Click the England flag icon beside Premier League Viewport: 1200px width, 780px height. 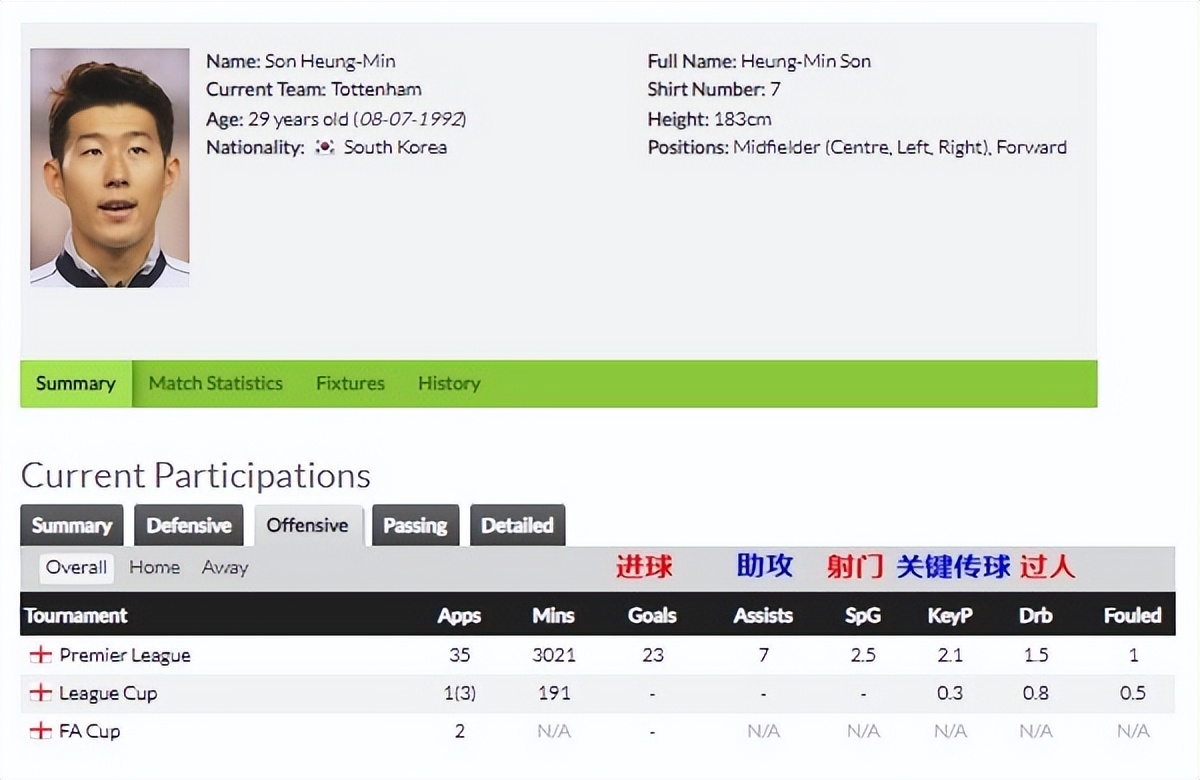coord(40,656)
